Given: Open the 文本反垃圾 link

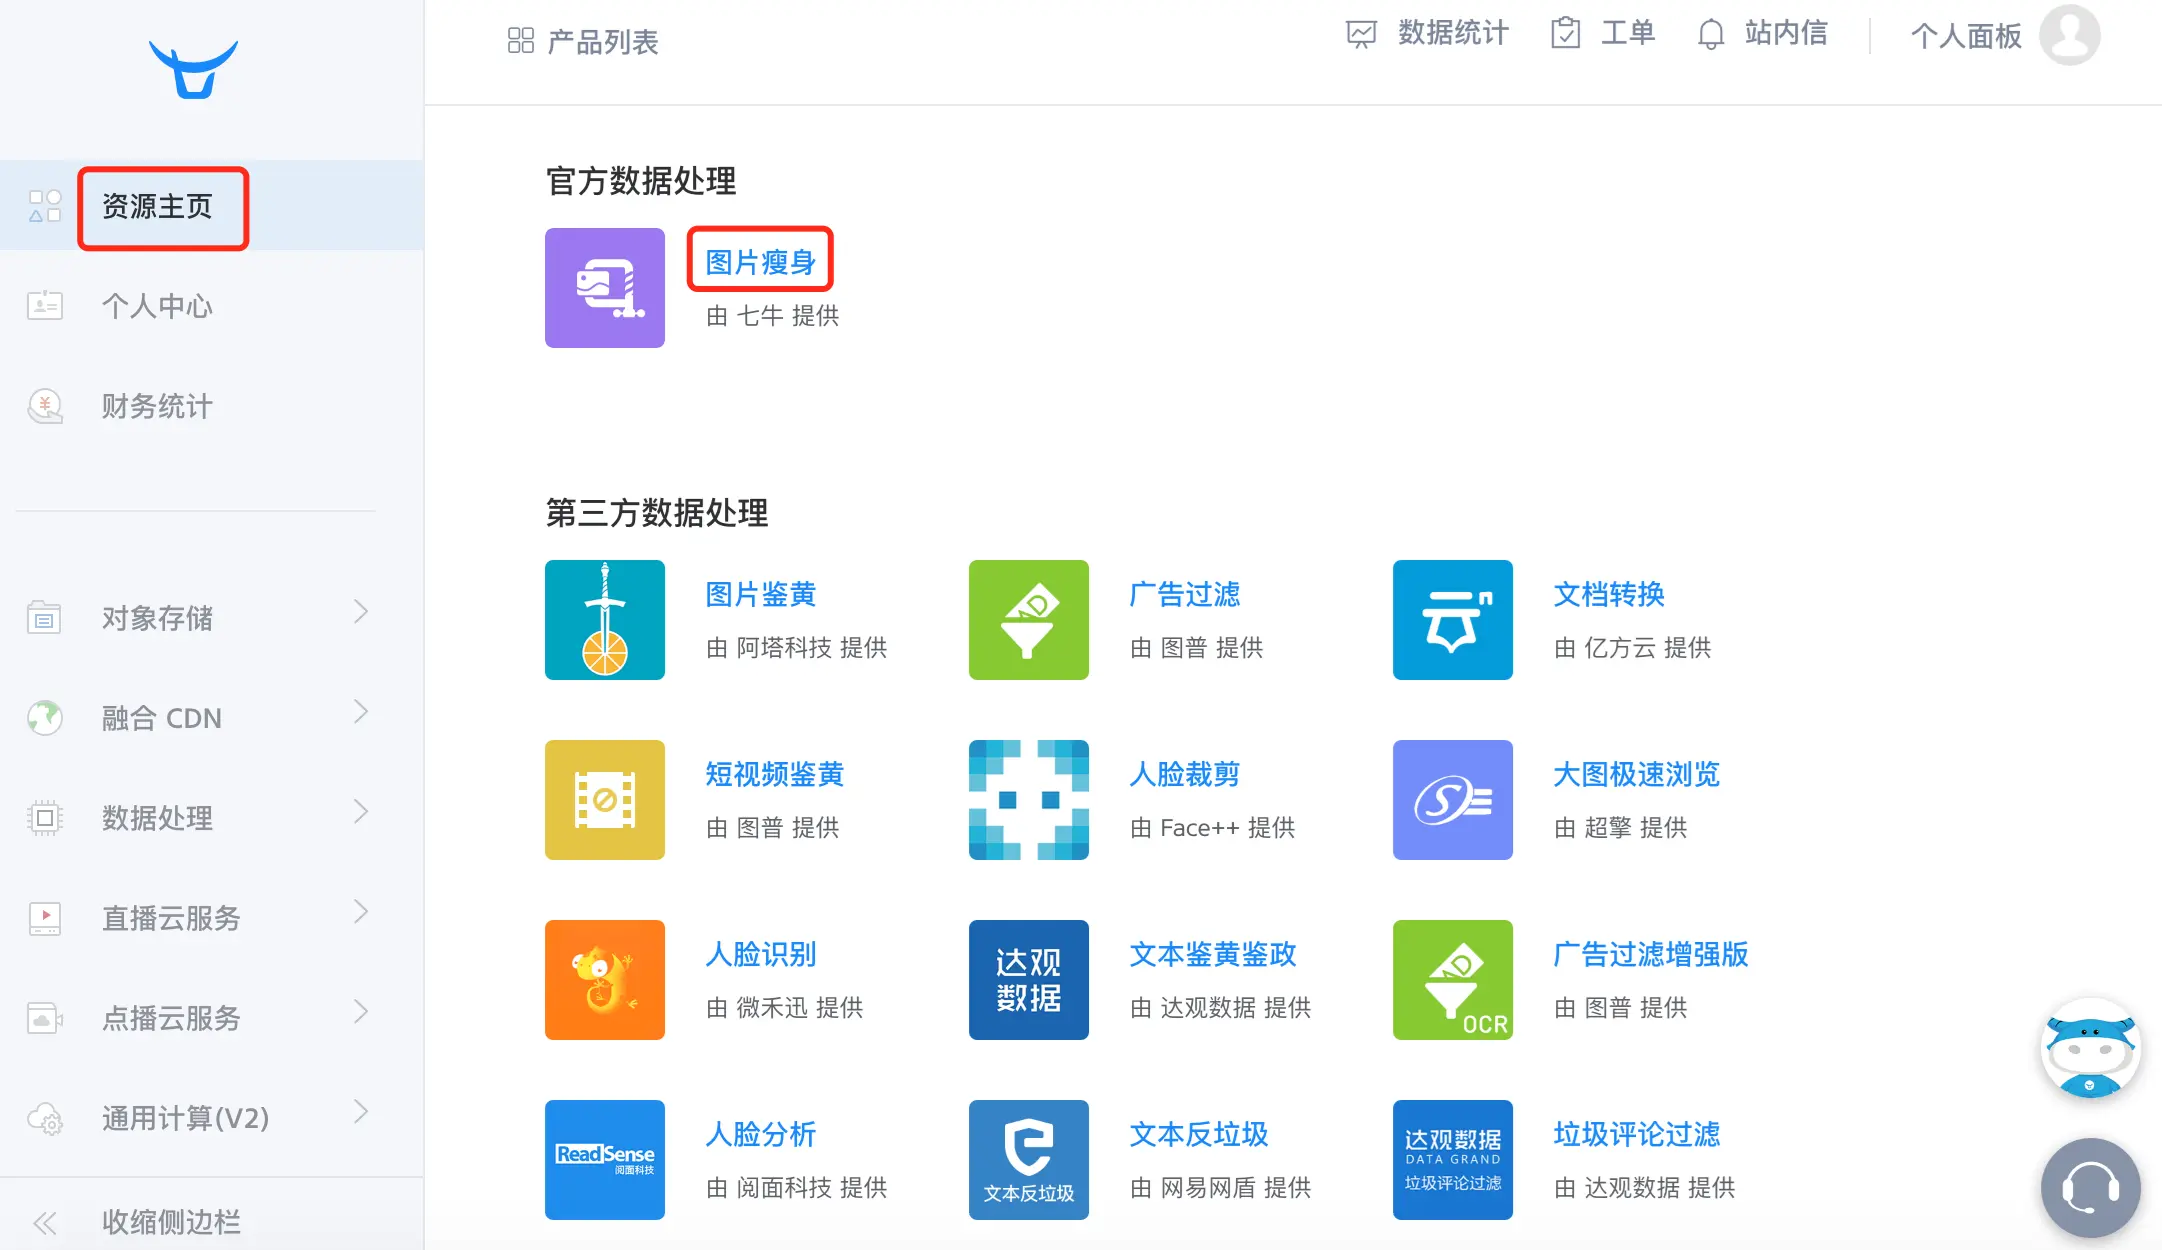Looking at the screenshot, I should coord(1198,1134).
